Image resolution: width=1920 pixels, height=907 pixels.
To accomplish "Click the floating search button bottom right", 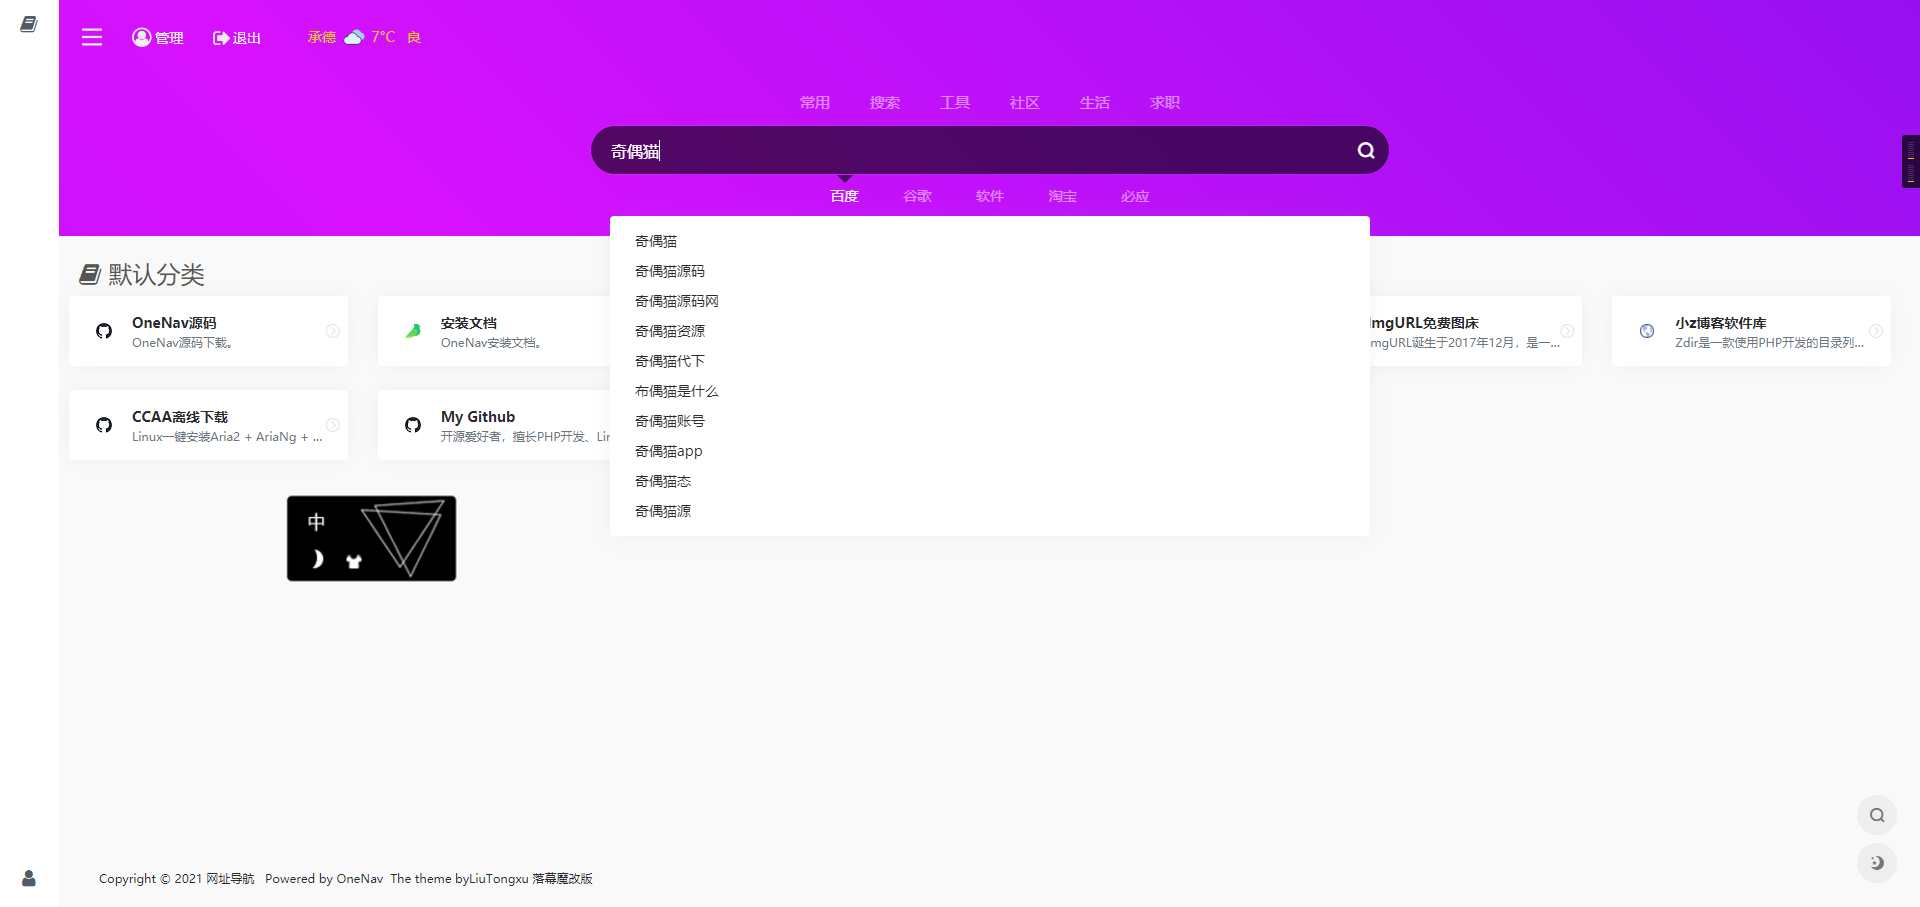I will pos(1877,815).
